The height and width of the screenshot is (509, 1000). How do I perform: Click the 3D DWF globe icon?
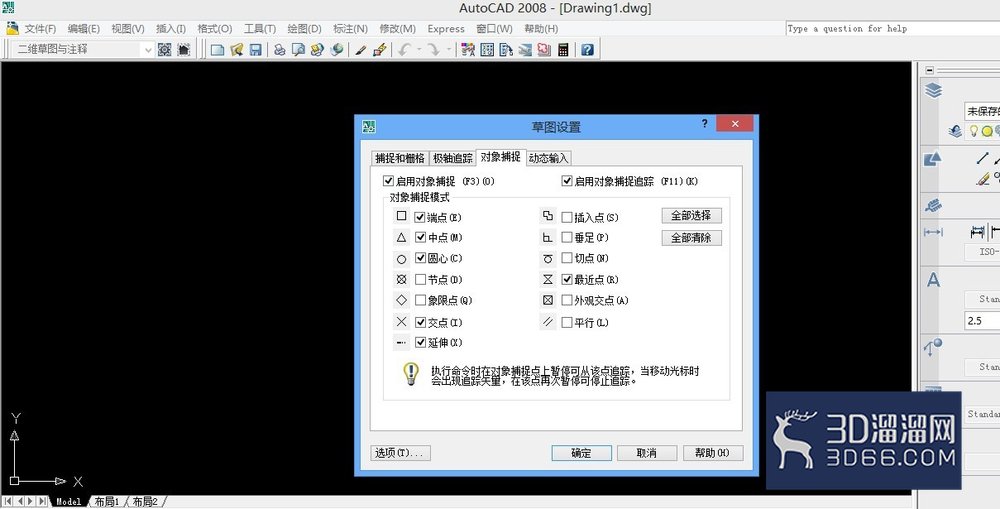click(337, 50)
